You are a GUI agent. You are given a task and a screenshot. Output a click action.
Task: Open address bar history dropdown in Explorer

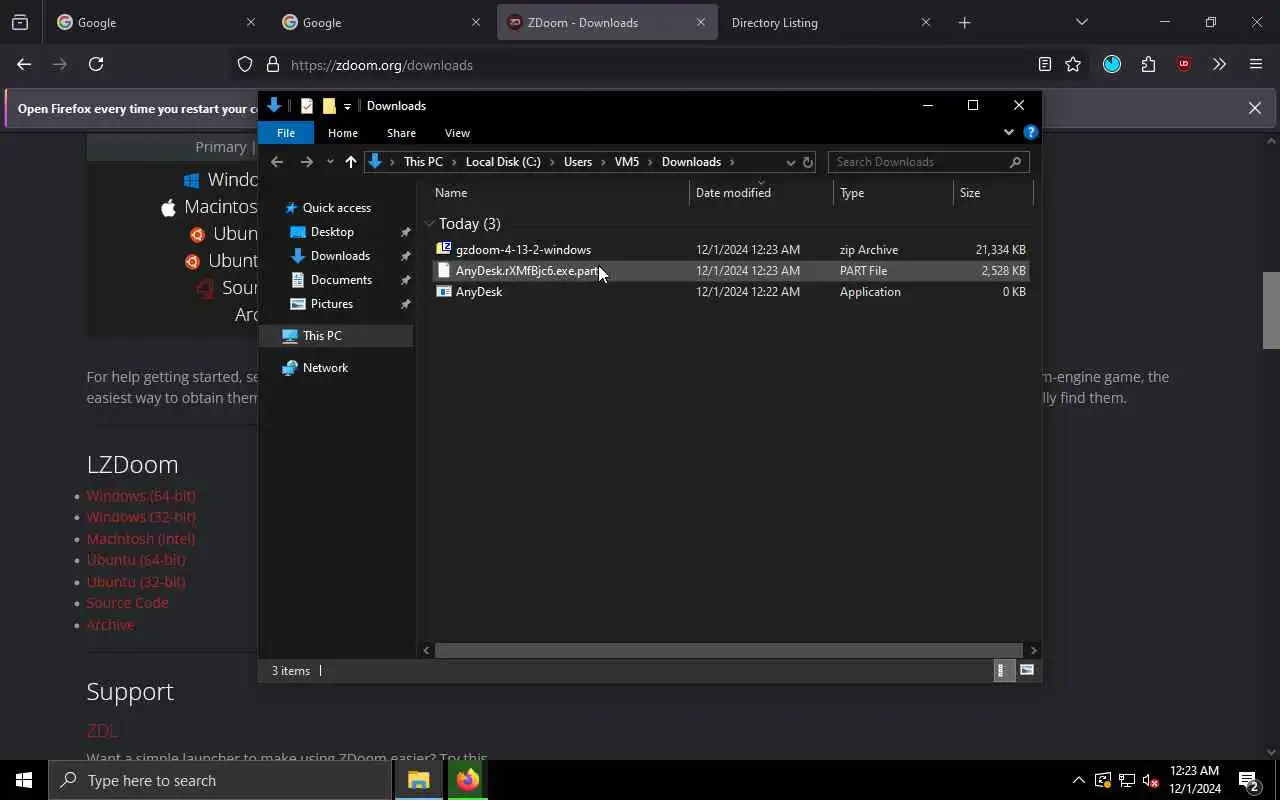(x=790, y=162)
